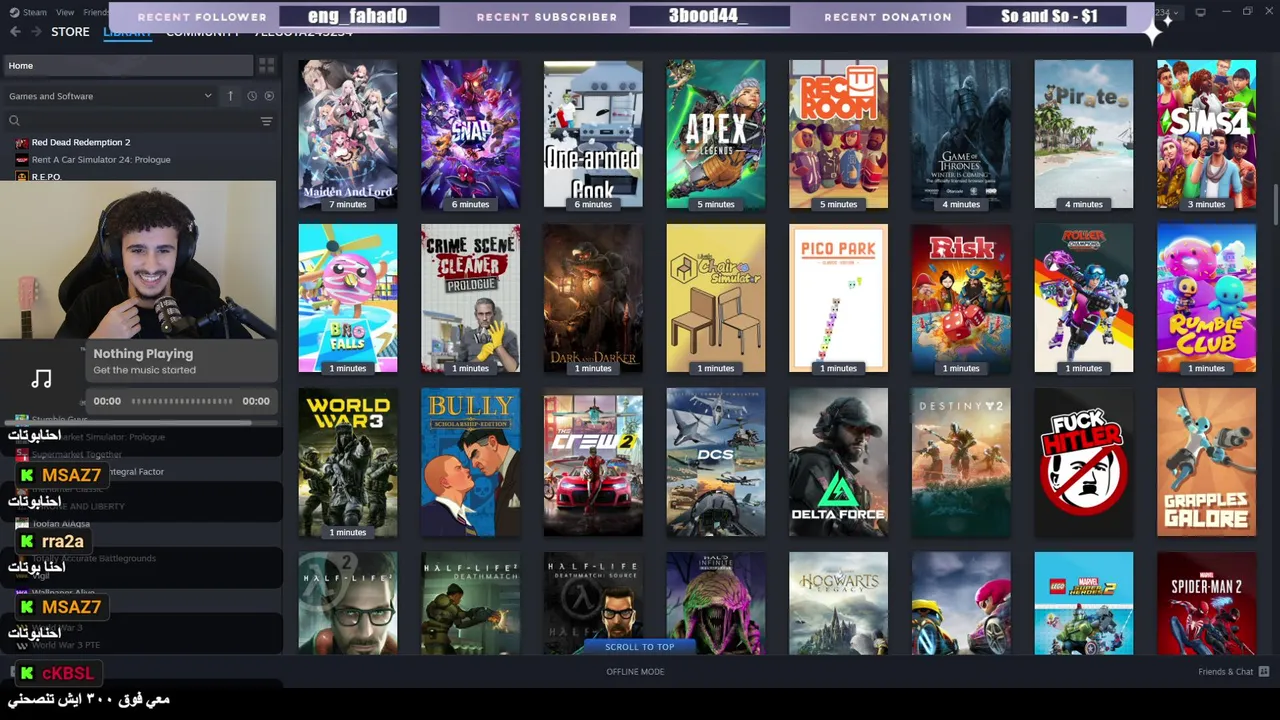The image size is (1280, 720).
Task: Select Rent A Car Simulator 24: Prologue
Action: coord(100,159)
